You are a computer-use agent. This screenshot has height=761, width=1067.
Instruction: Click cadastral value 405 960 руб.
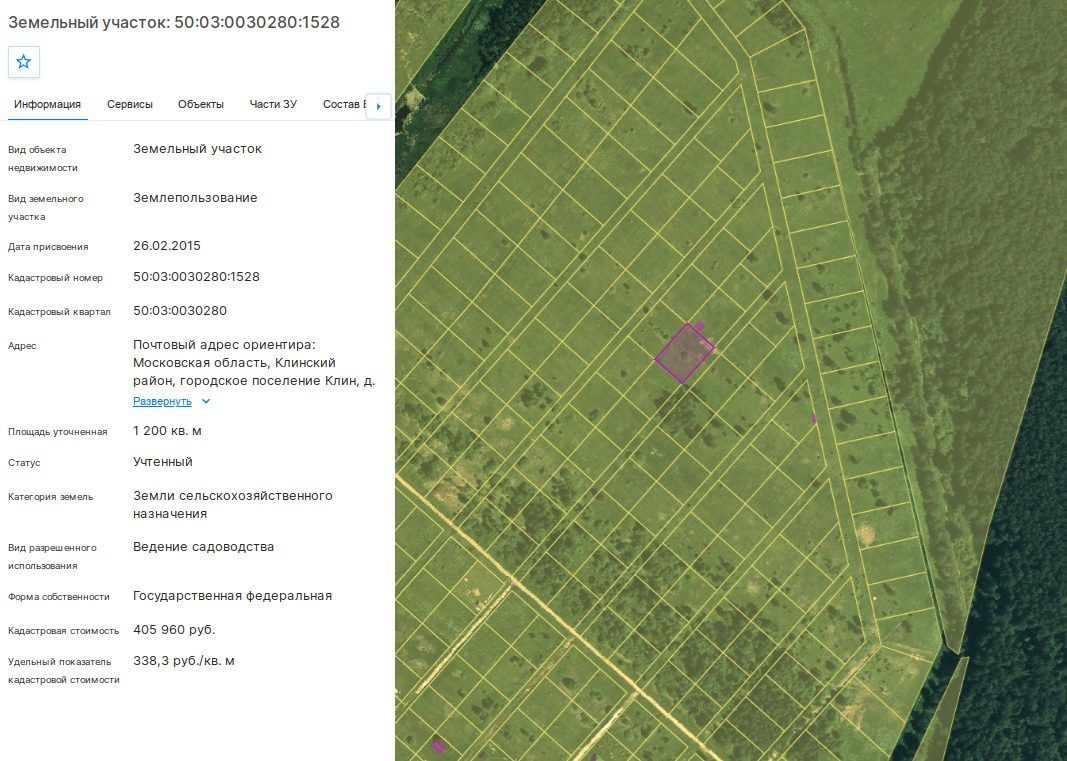(174, 630)
